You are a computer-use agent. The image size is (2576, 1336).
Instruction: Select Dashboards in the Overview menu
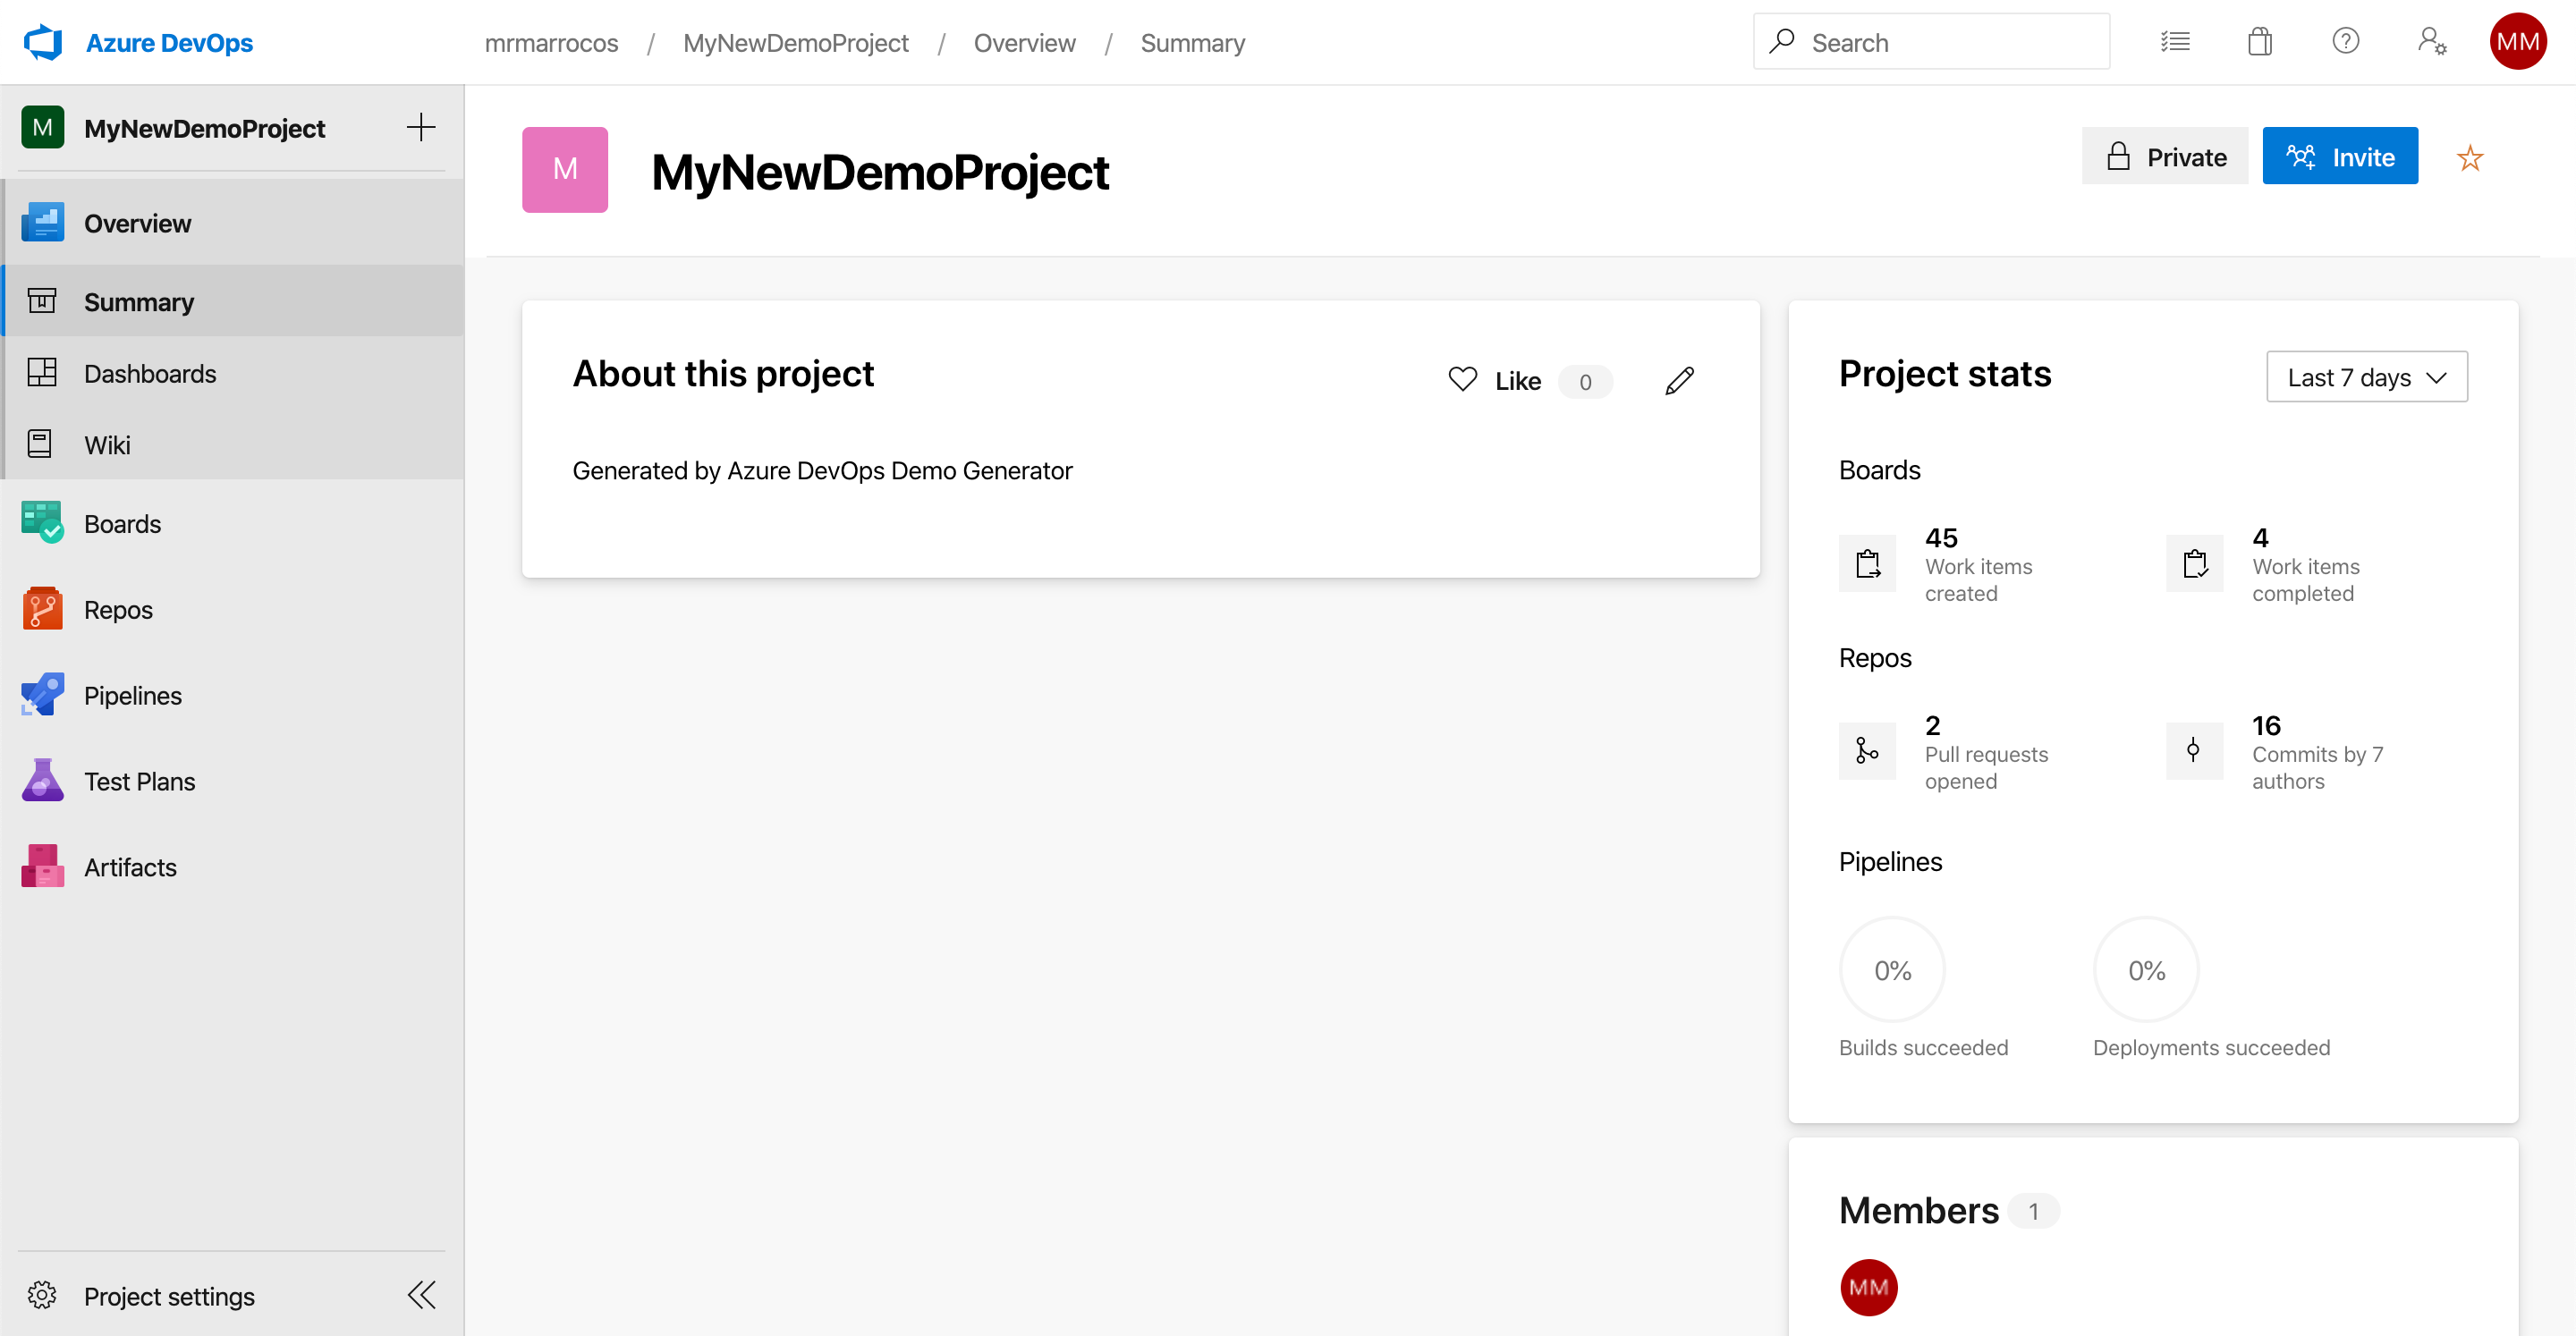pos(150,373)
